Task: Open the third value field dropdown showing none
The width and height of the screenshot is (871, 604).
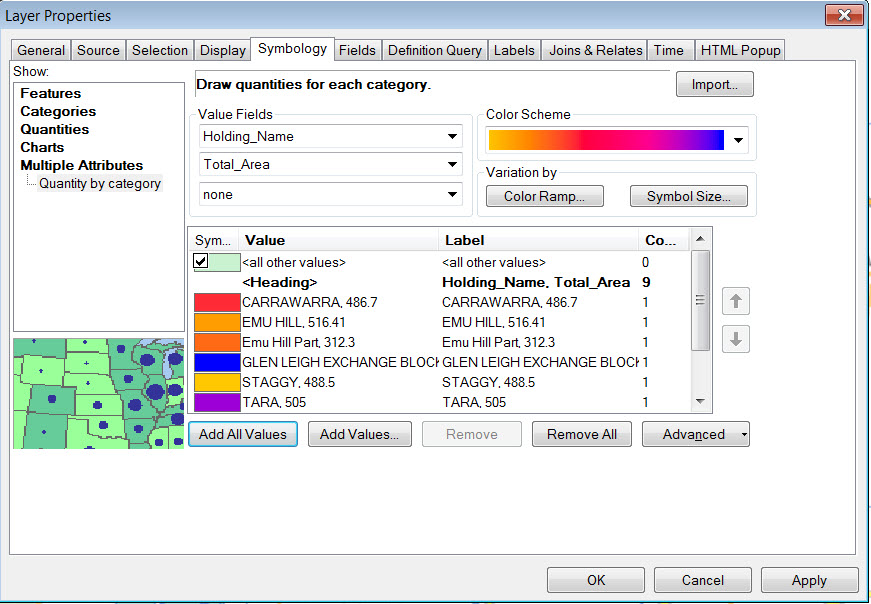Action: (x=453, y=194)
